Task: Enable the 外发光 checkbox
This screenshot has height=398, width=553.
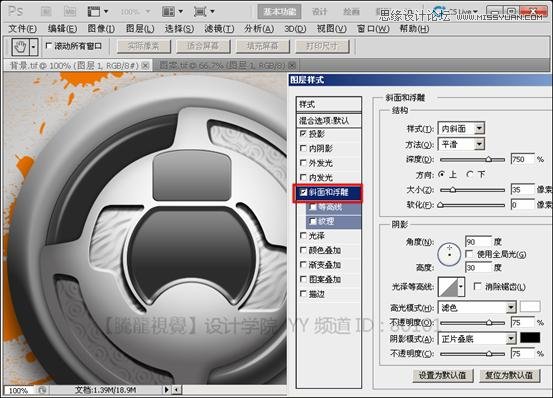Action: click(303, 163)
